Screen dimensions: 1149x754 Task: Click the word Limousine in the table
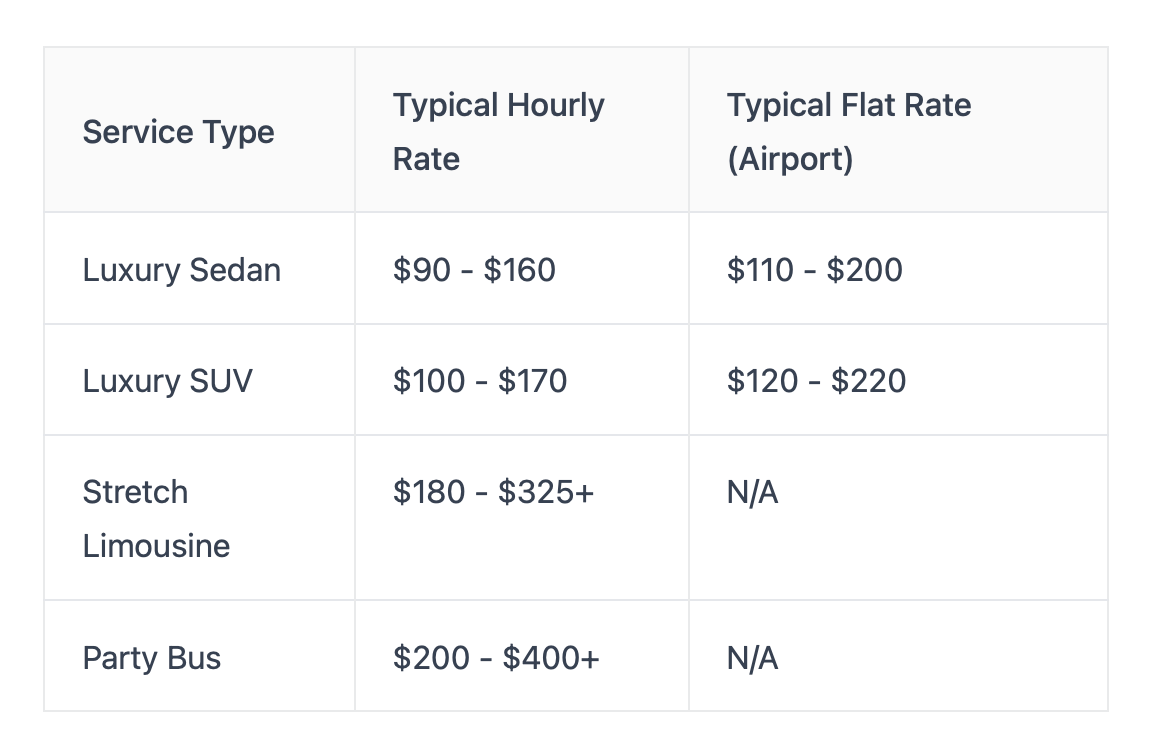click(x=156, y=546)
